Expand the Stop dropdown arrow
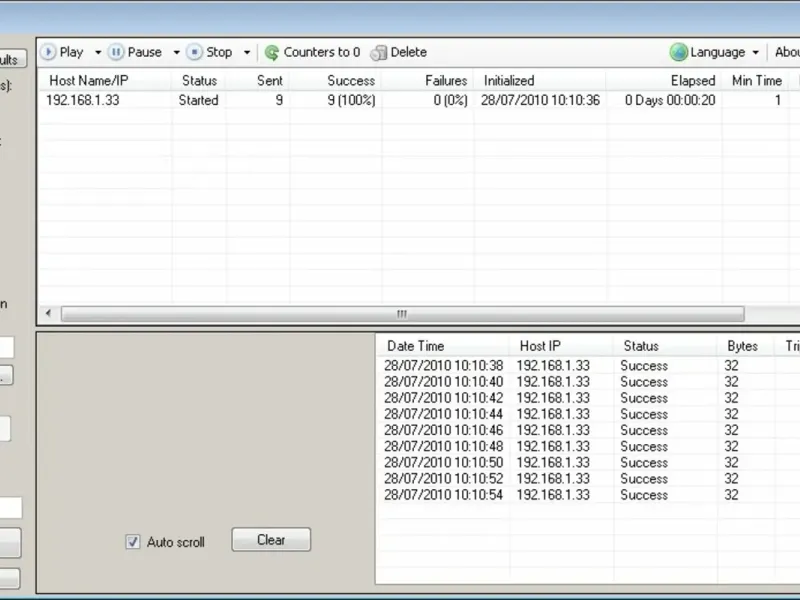The image size is (800, 600). [x=247, y=52]
